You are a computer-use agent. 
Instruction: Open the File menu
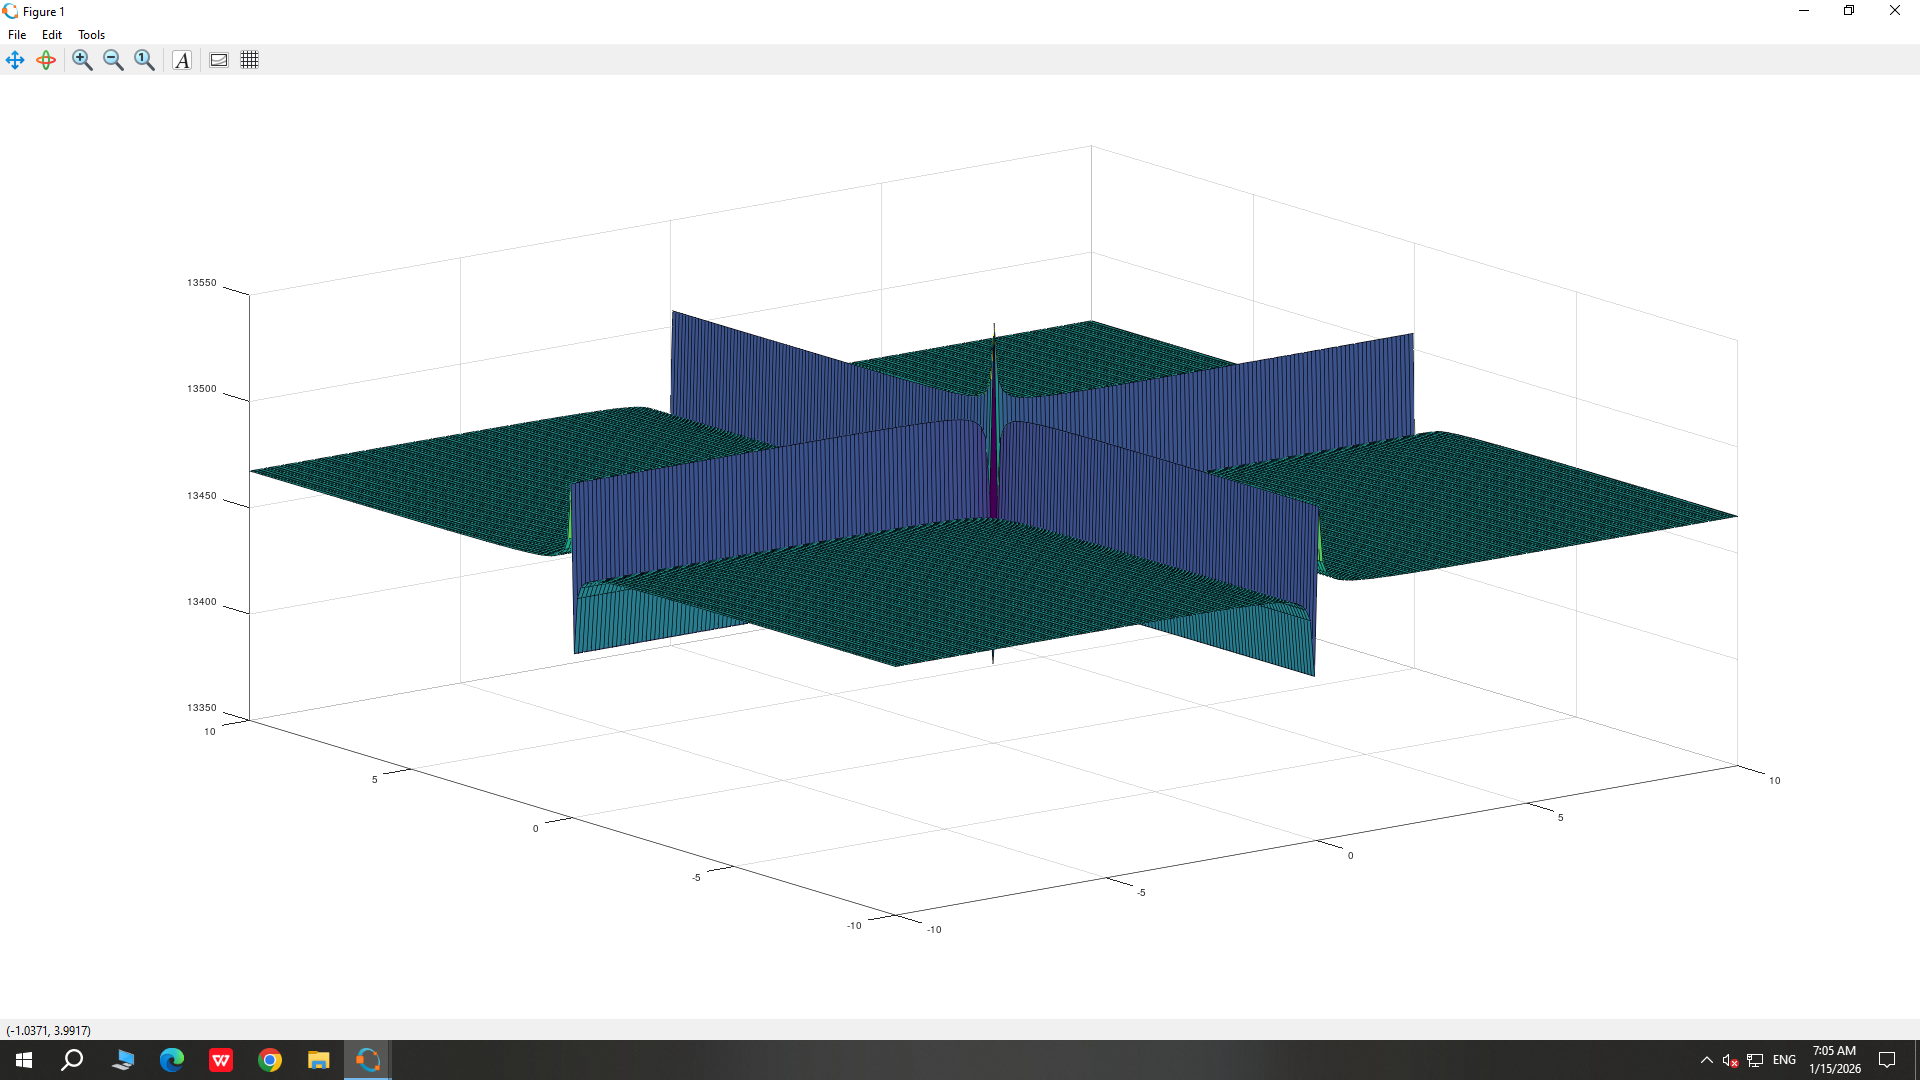click(17, 34)
